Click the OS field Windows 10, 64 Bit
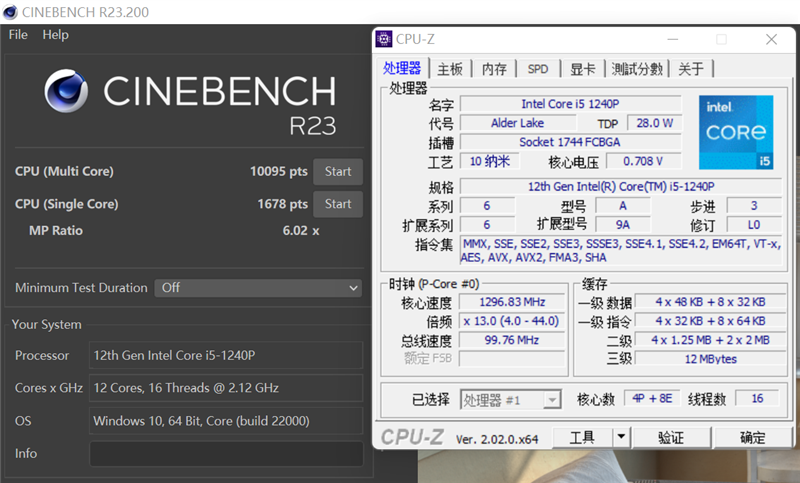800x483 pixels. (227, 421)
